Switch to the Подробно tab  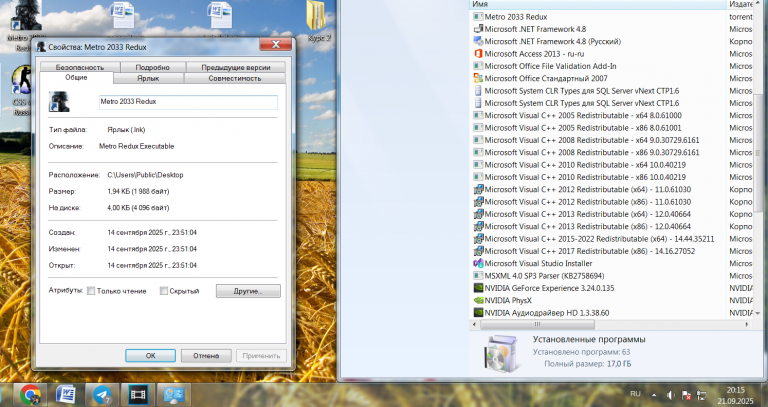coord(152,67)
